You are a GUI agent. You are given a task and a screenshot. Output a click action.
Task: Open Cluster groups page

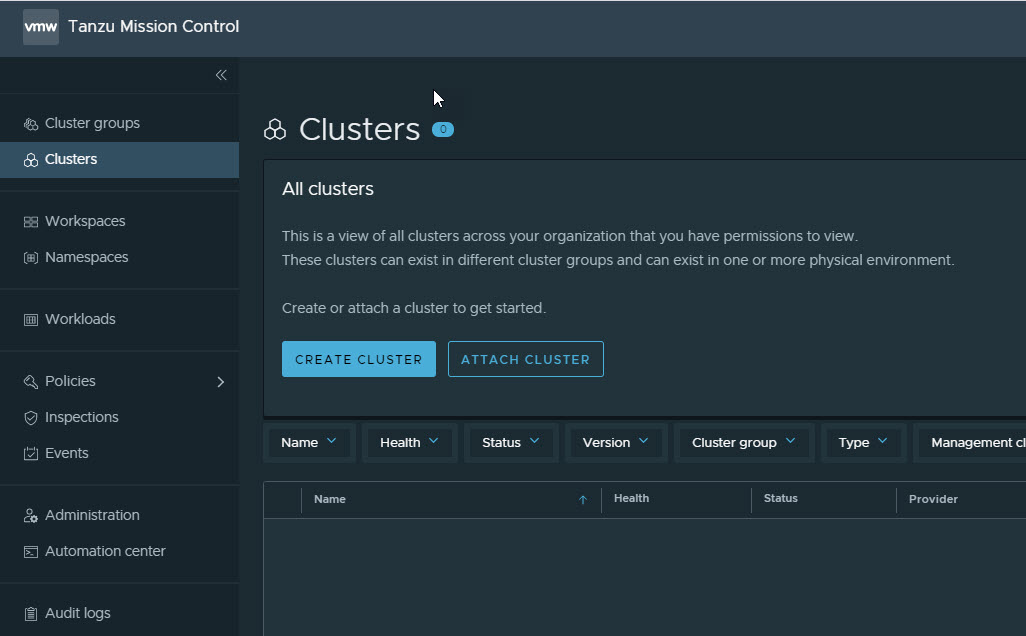pyautogui.click(x=119, y=124)
